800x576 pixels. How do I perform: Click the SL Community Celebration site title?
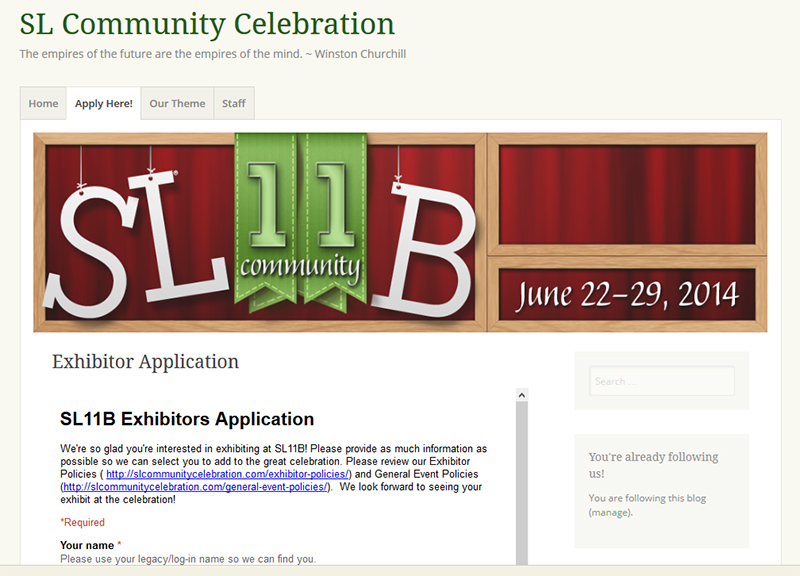click(x=207, y=24)
